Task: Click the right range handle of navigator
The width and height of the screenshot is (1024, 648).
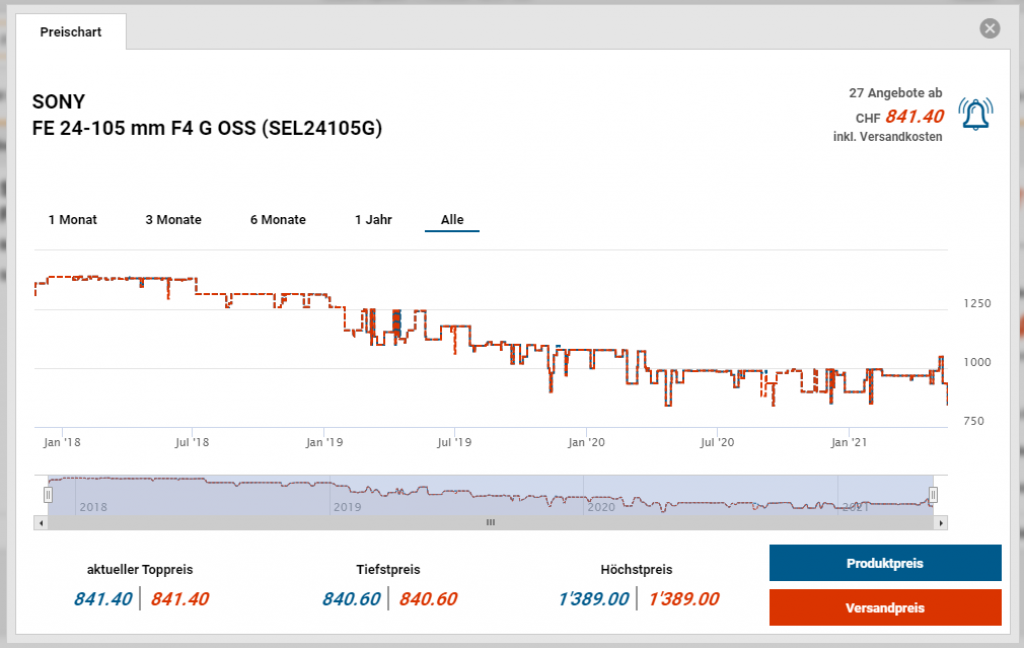Action: (933, 494)
